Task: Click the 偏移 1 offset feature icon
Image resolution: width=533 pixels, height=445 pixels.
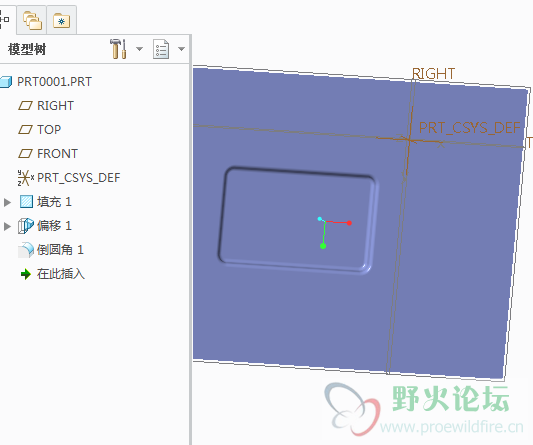Action: pyautogui.click(x=26, y=226)
